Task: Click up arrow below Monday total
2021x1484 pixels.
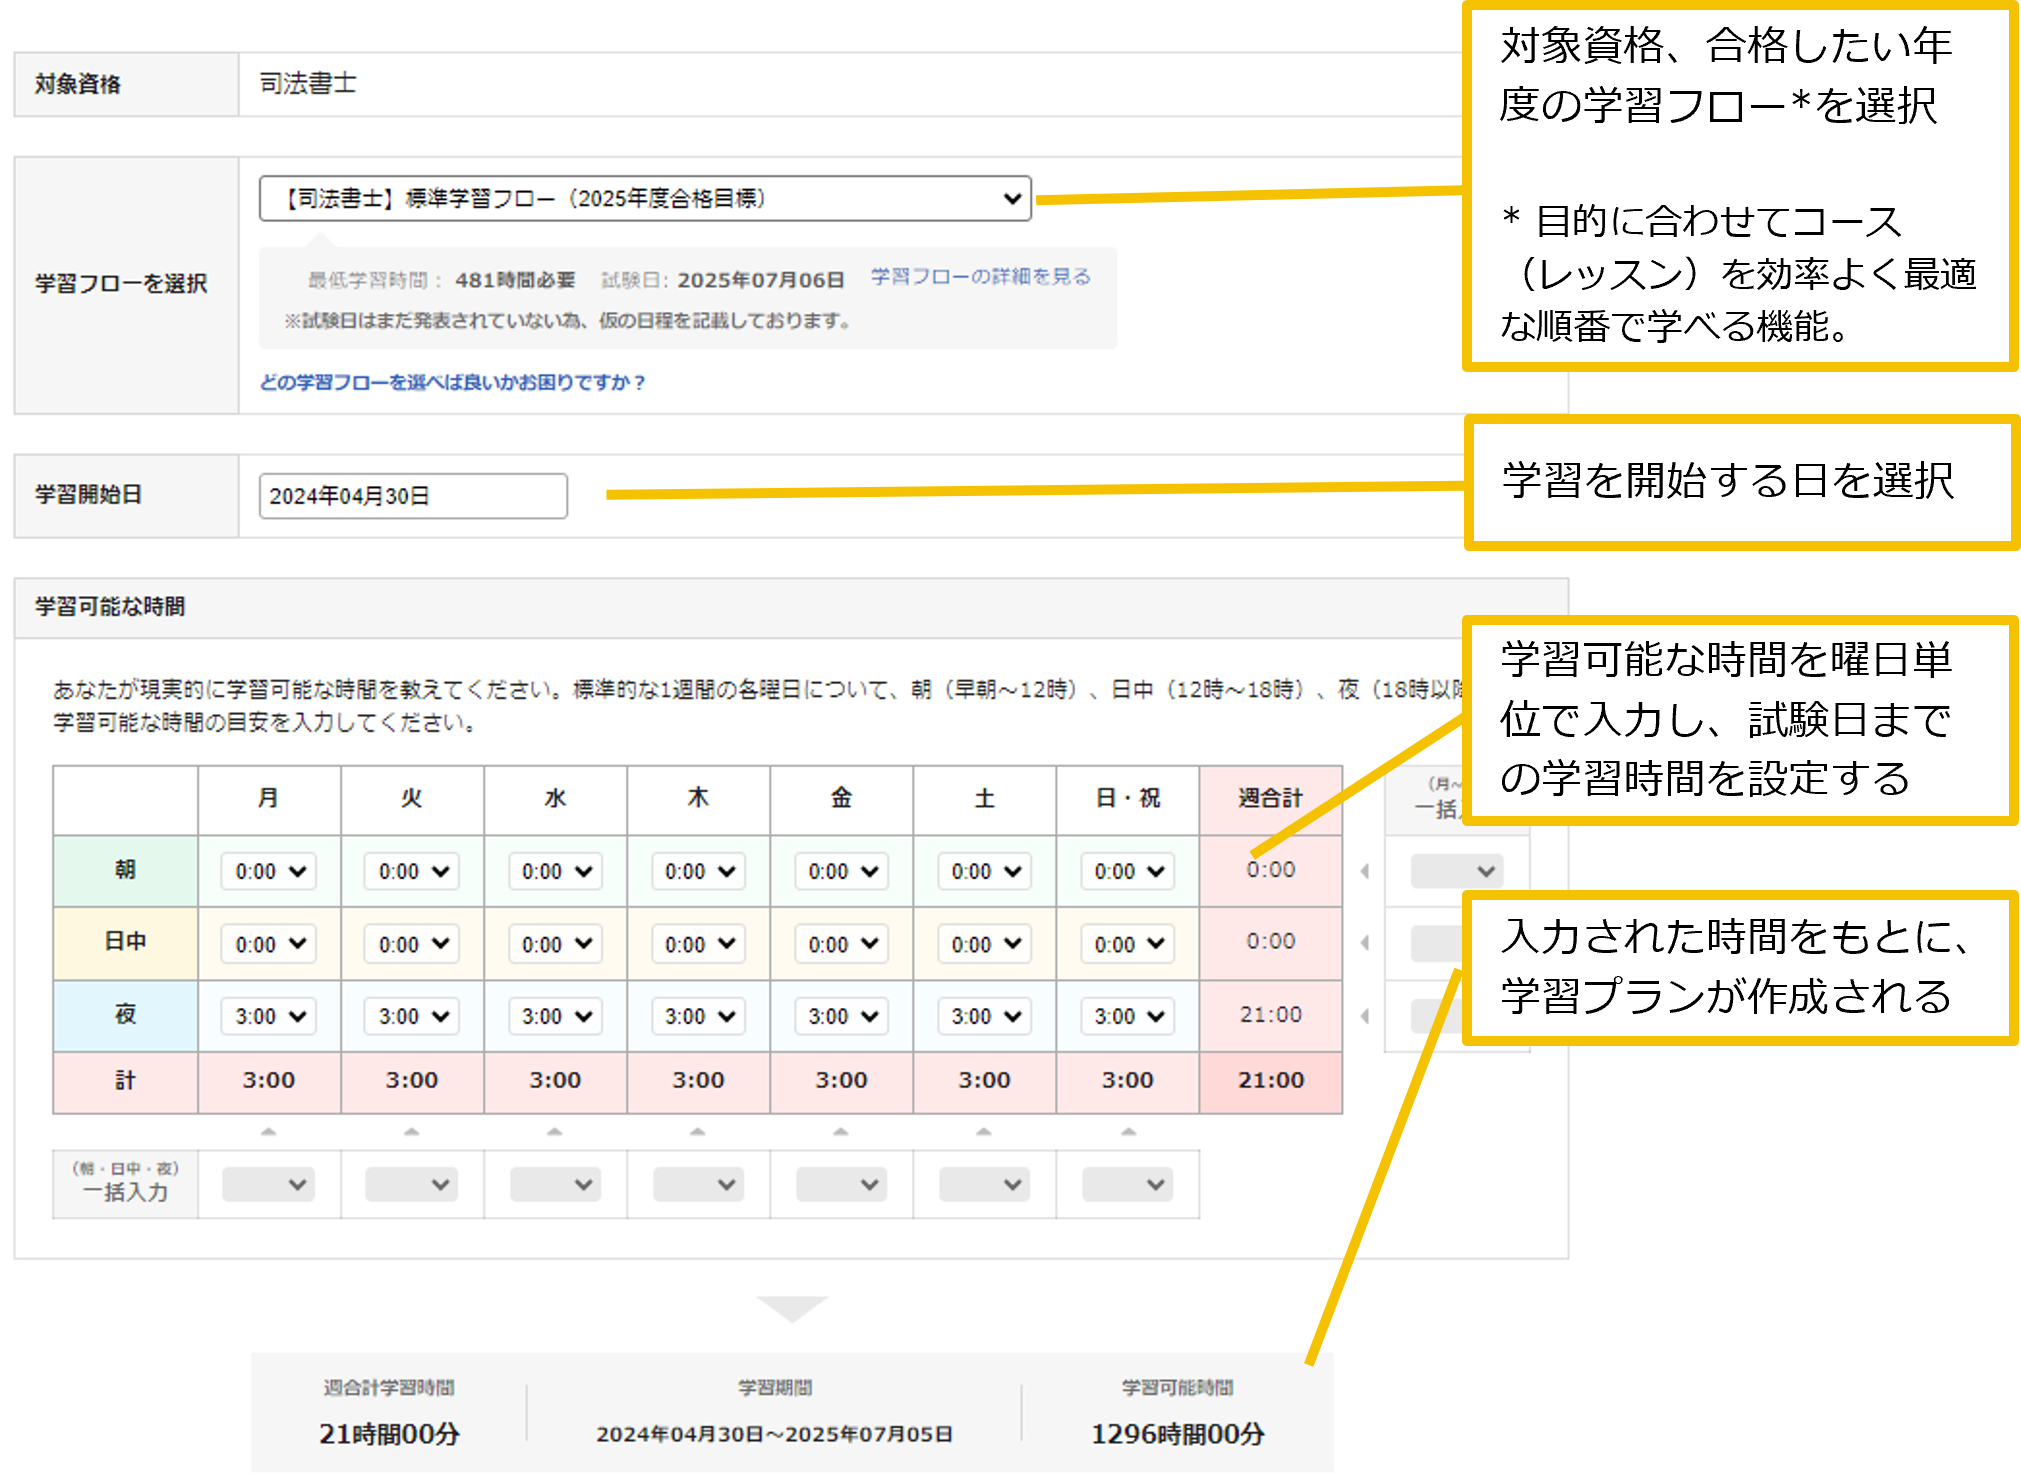Action: pos(268,1132)
